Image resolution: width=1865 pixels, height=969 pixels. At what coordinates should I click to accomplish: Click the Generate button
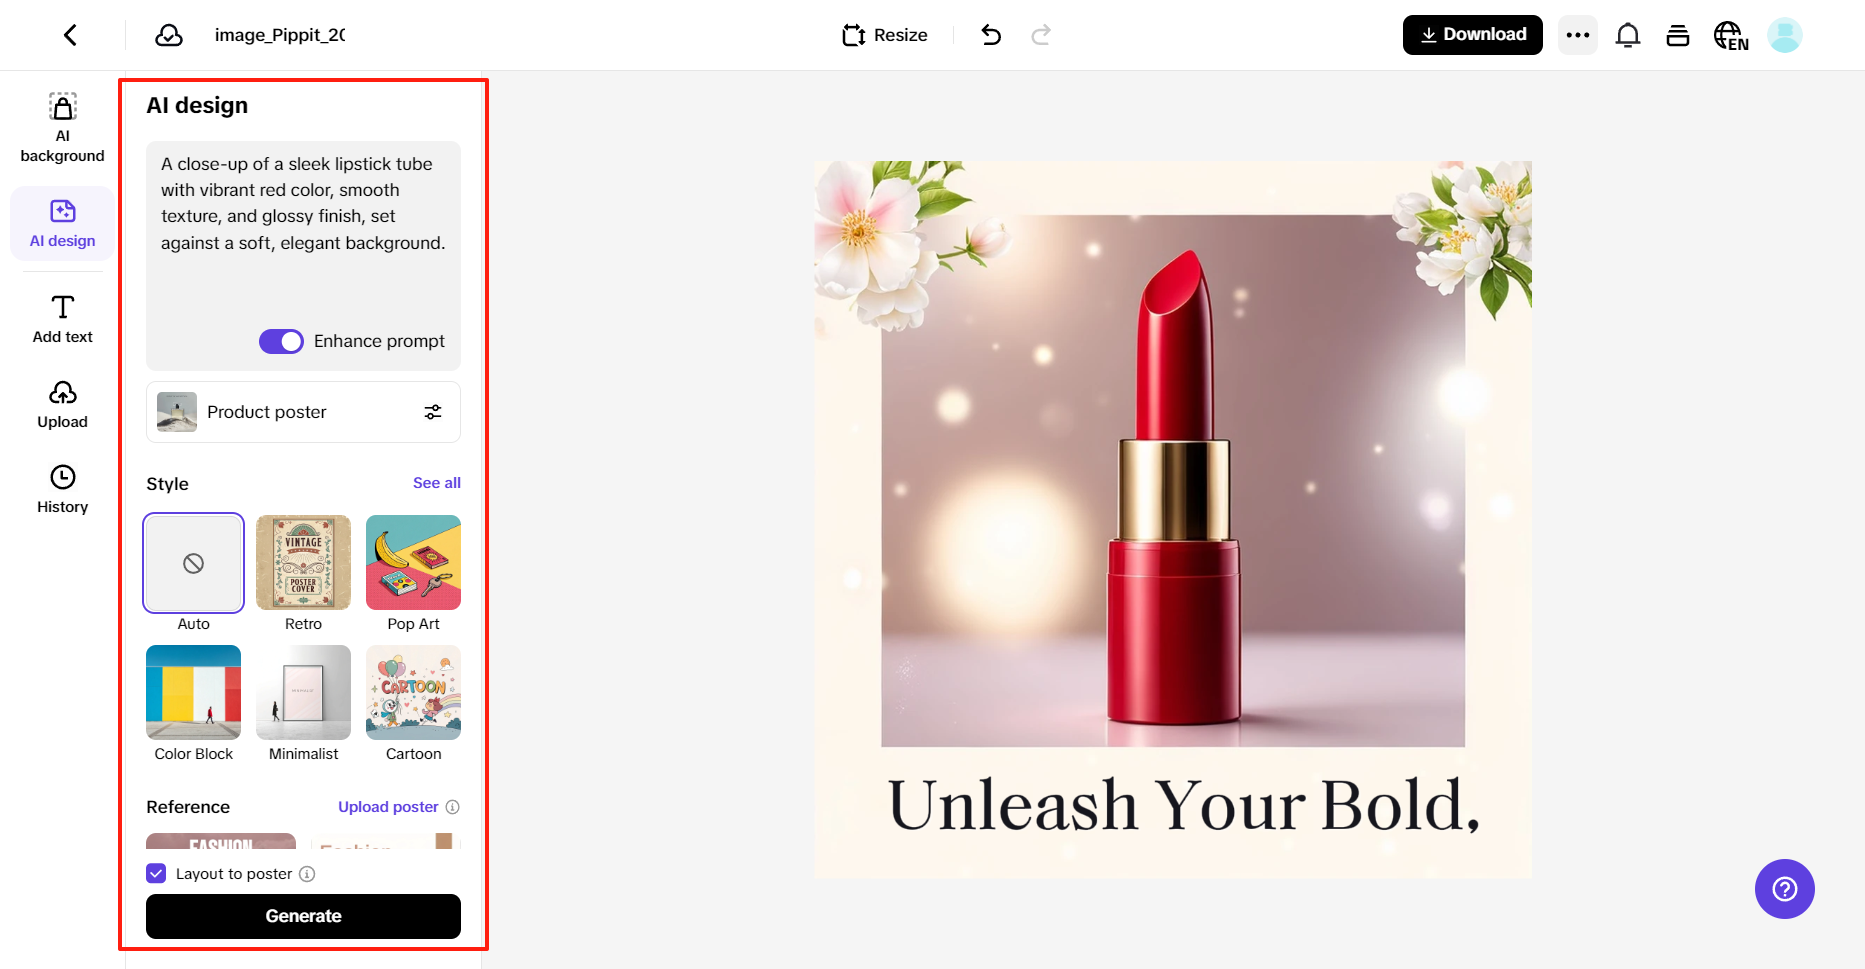pyautogui.click(x=303, y=916)
